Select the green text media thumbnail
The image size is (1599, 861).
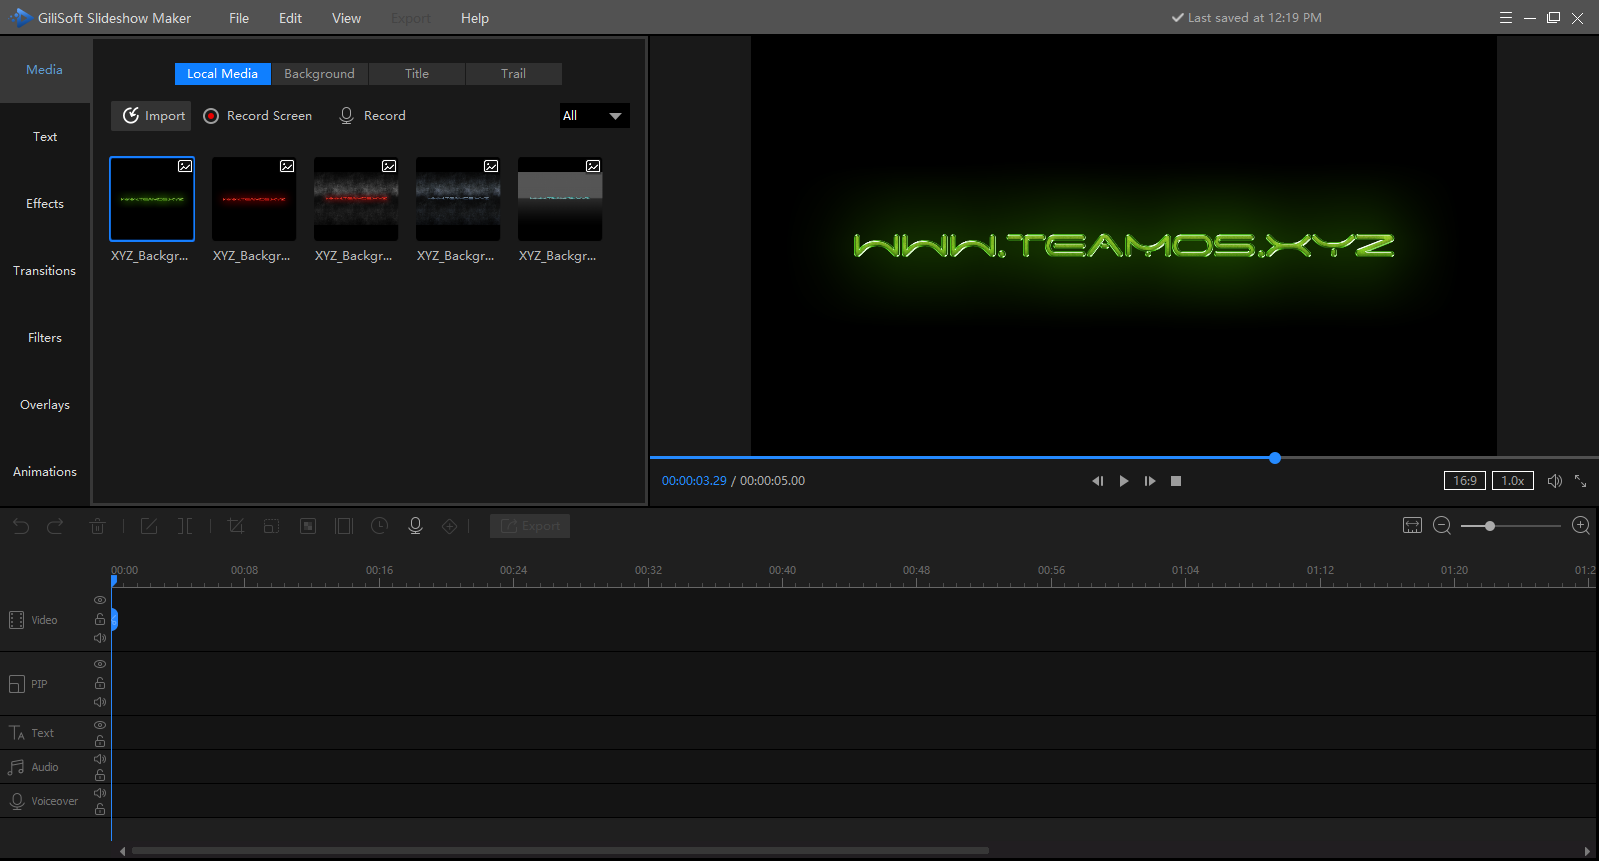pyautogui.click(x=152, y=199)
